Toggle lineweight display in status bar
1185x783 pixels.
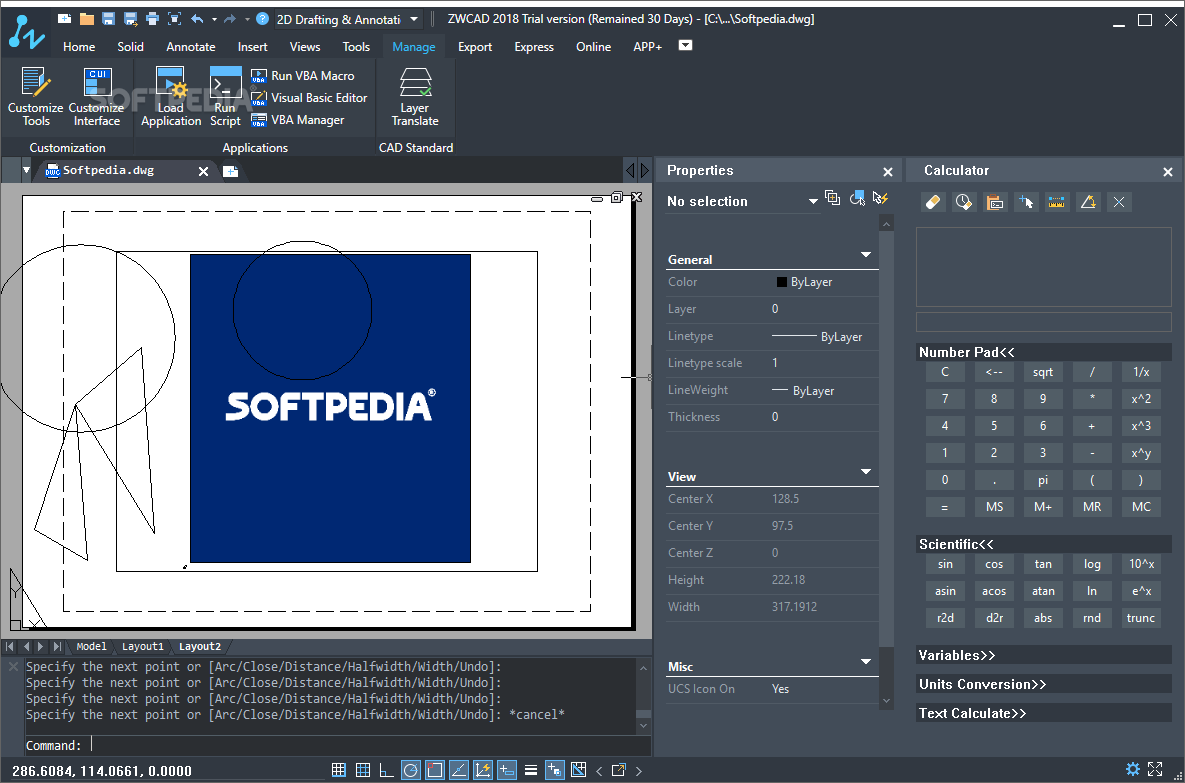[531, 770]
